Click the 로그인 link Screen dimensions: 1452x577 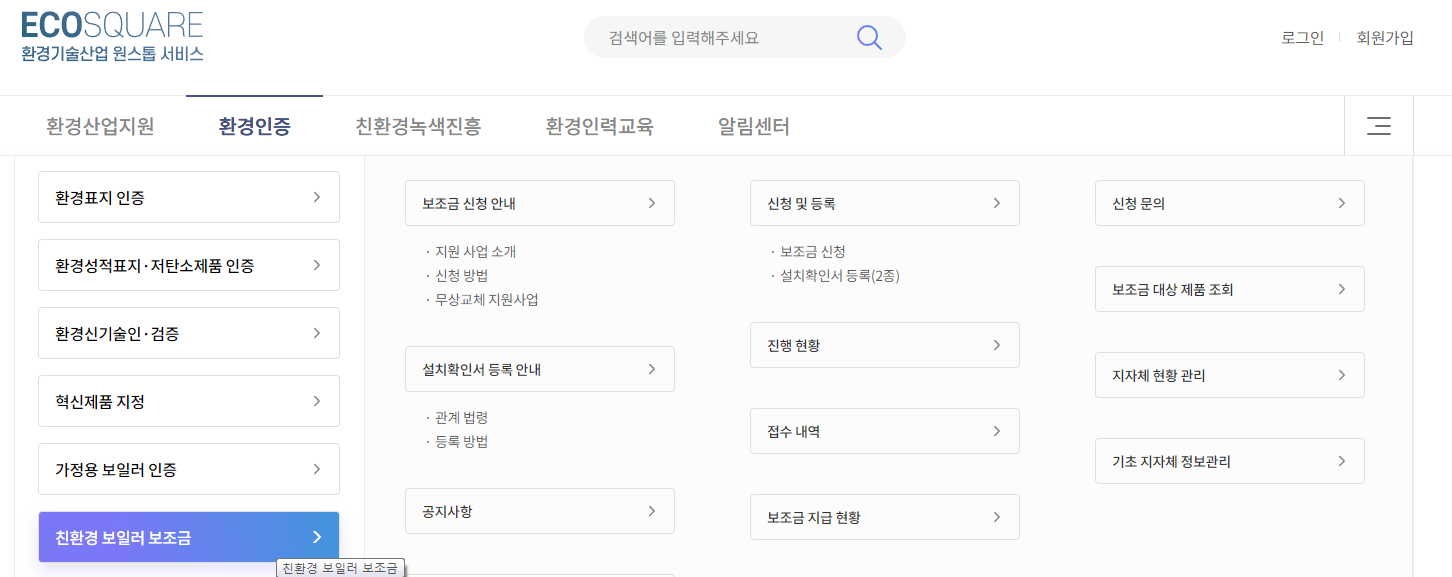(x=1301, y=37)
